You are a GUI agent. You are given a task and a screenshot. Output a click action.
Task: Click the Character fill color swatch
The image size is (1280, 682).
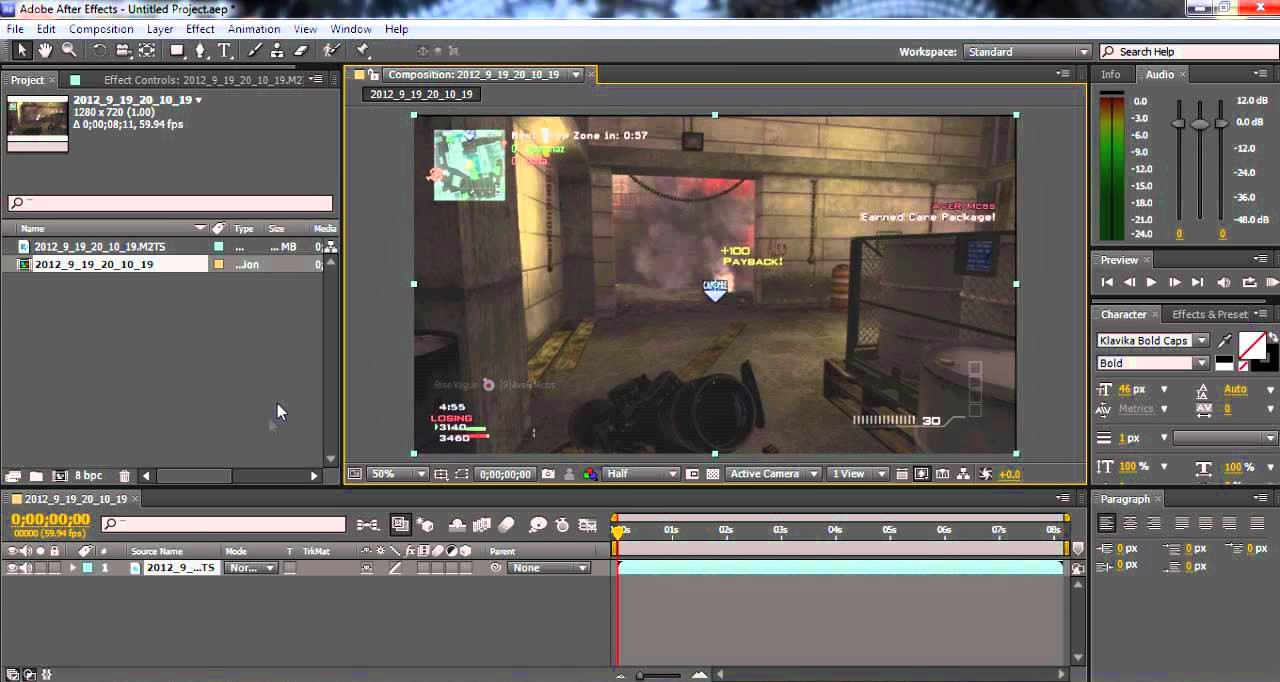coord(1253,345)
